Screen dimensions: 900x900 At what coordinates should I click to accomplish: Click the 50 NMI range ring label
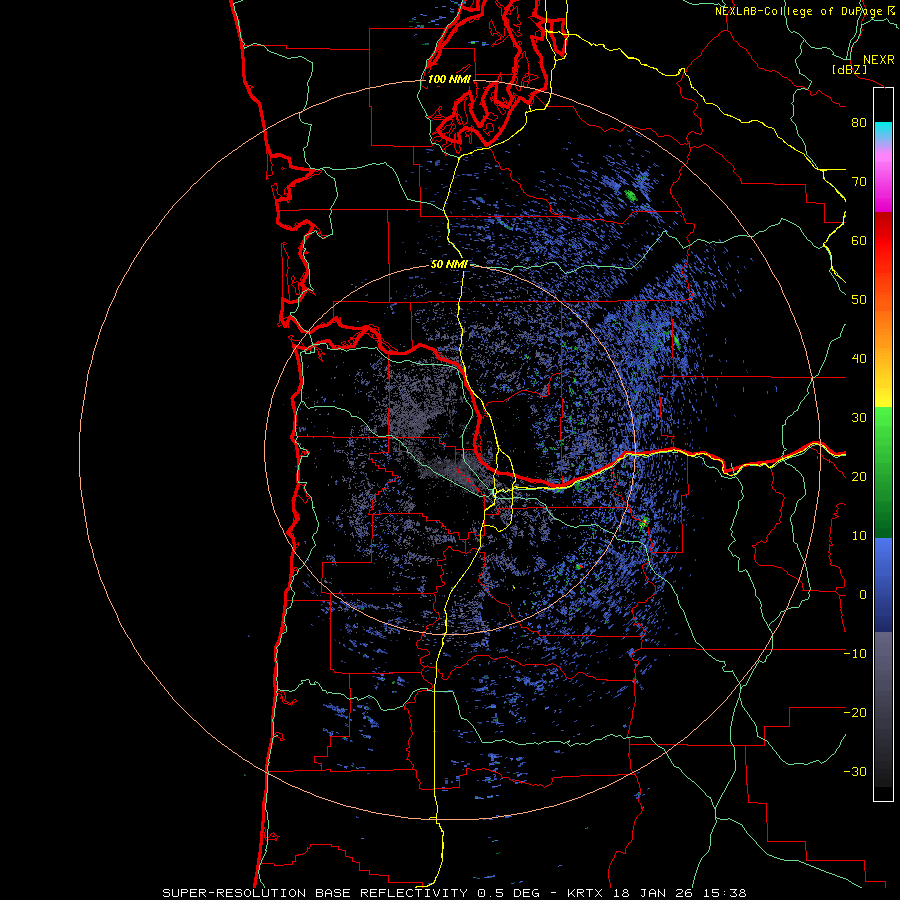point(449,265)
